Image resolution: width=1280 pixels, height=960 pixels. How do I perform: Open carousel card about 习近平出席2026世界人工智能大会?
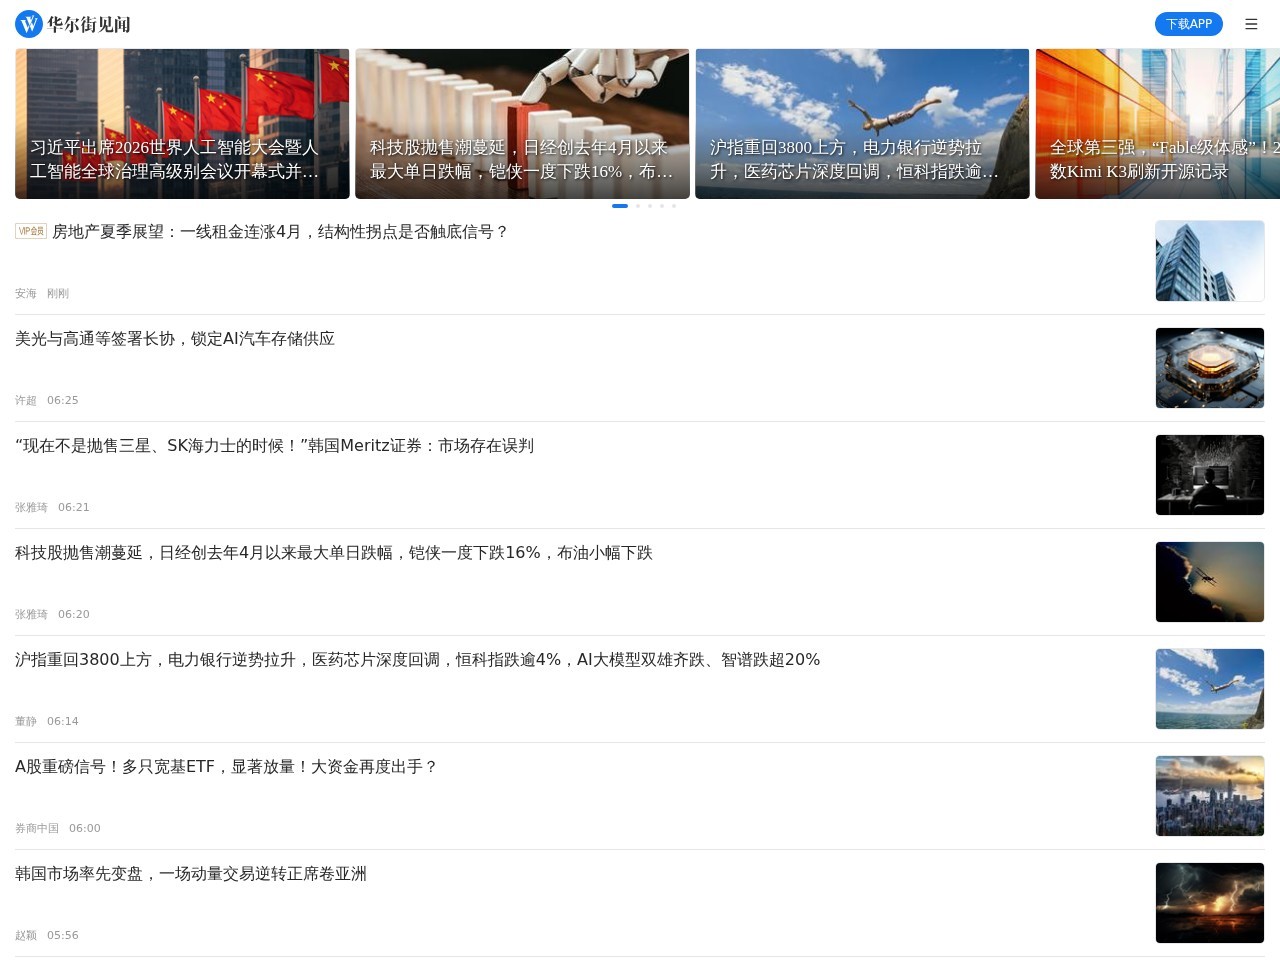pyautogui.click(x=182, y=124)
